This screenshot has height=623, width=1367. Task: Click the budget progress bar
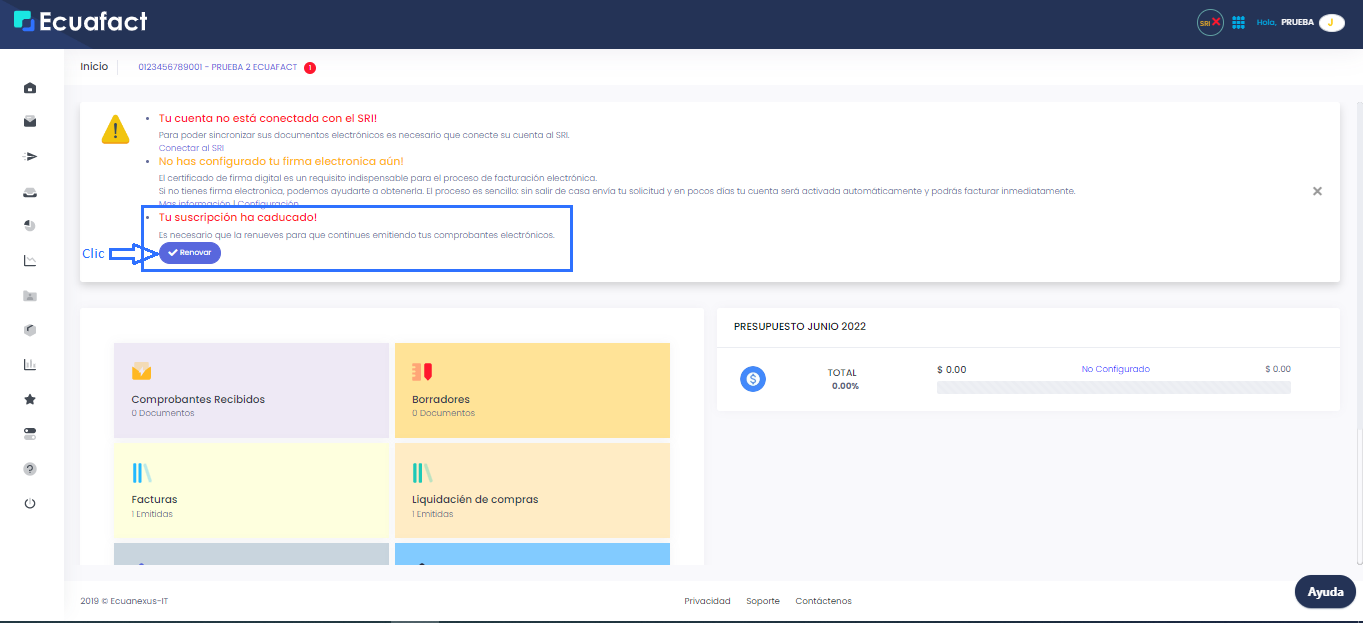click(x=1113, y=388)
